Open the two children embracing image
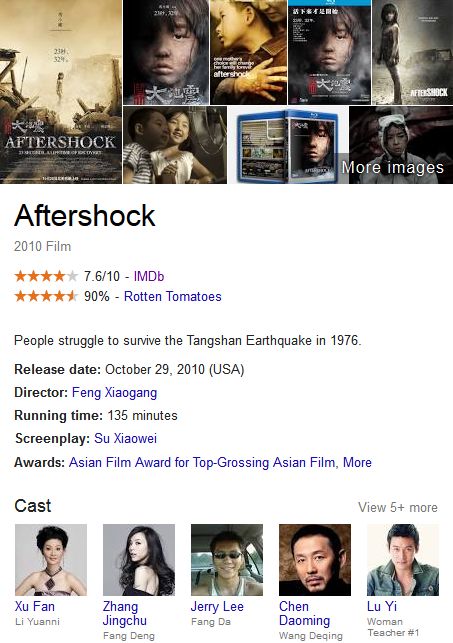This screenshot has width=453, height=643. 175,145
